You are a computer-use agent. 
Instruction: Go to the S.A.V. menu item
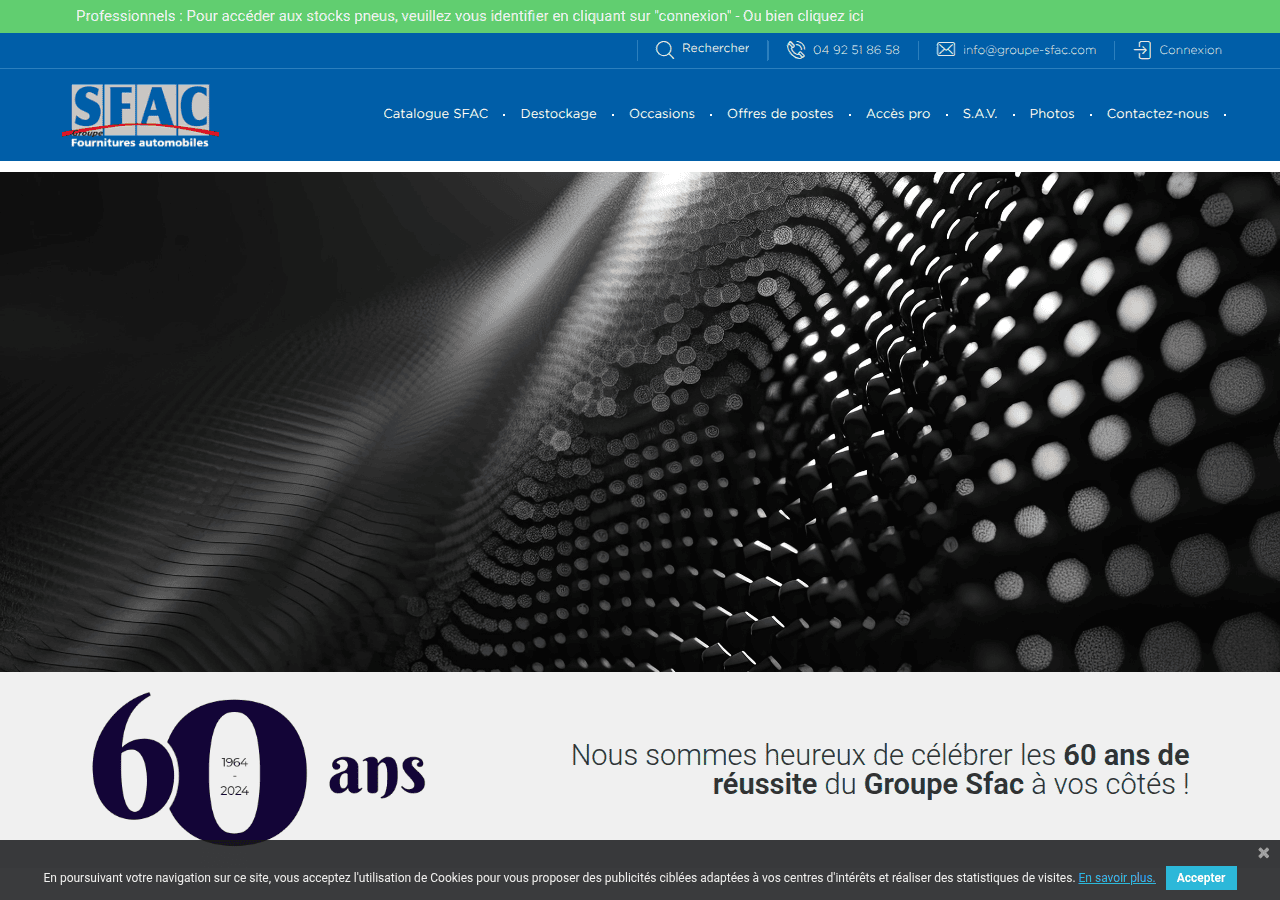pos(980,114)
